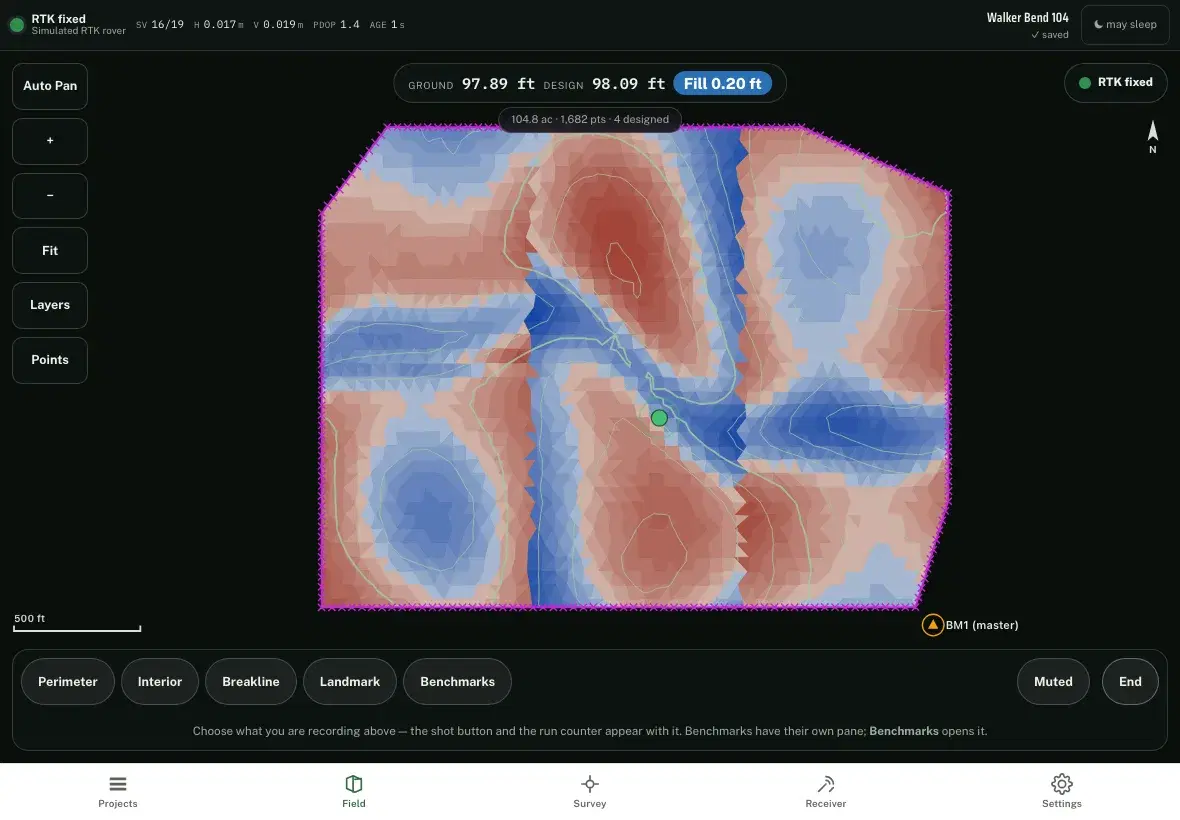Image resolution: width=1180 pixels, height=820 pixels.
Task: Toggle the Muted audio button
Action: click(x=1053, y=682)
